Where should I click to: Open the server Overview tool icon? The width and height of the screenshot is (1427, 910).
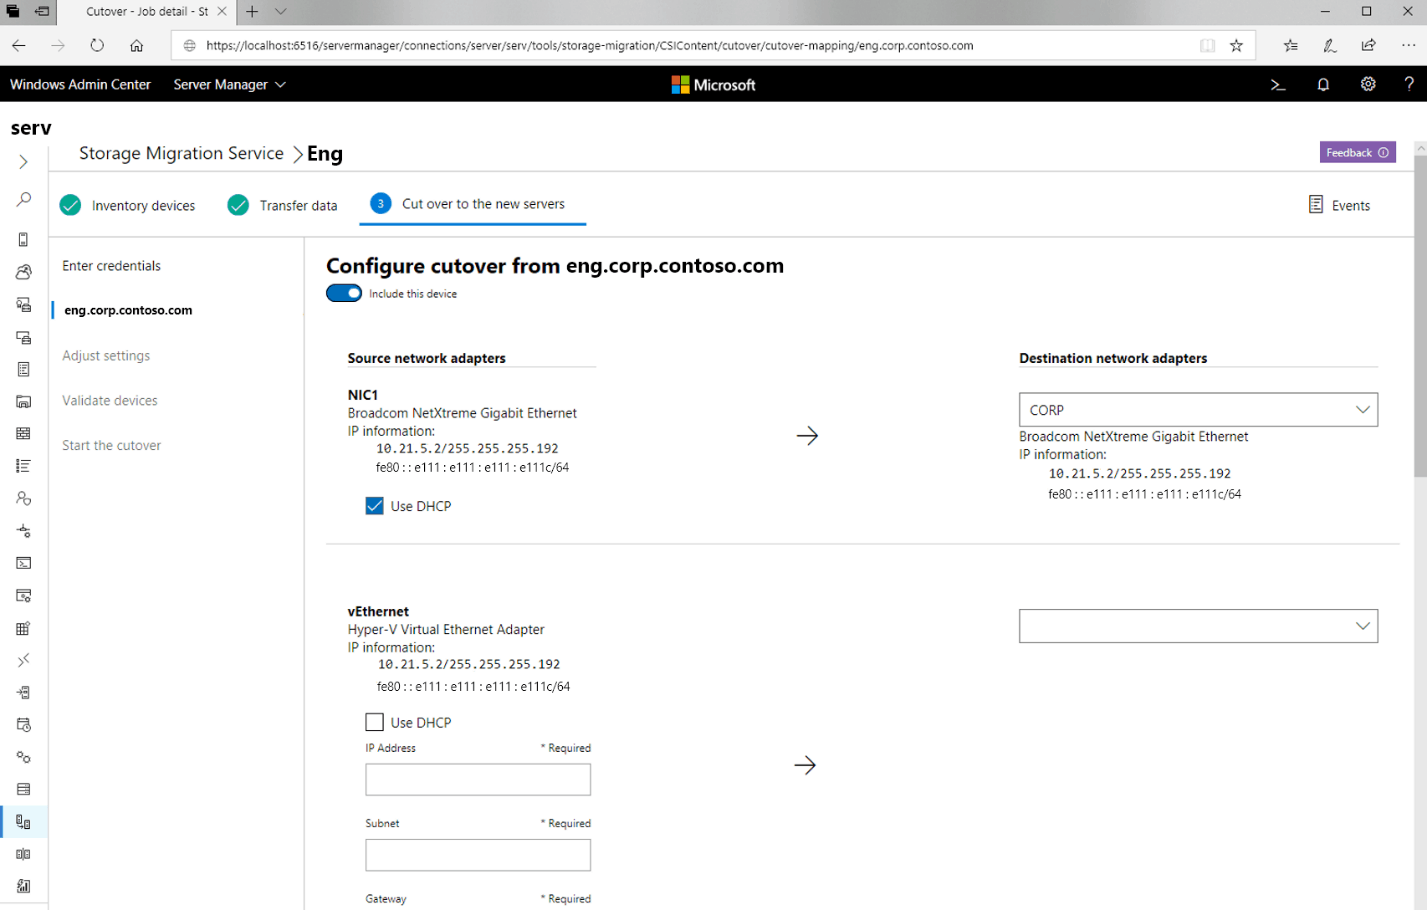click(23, 240)
